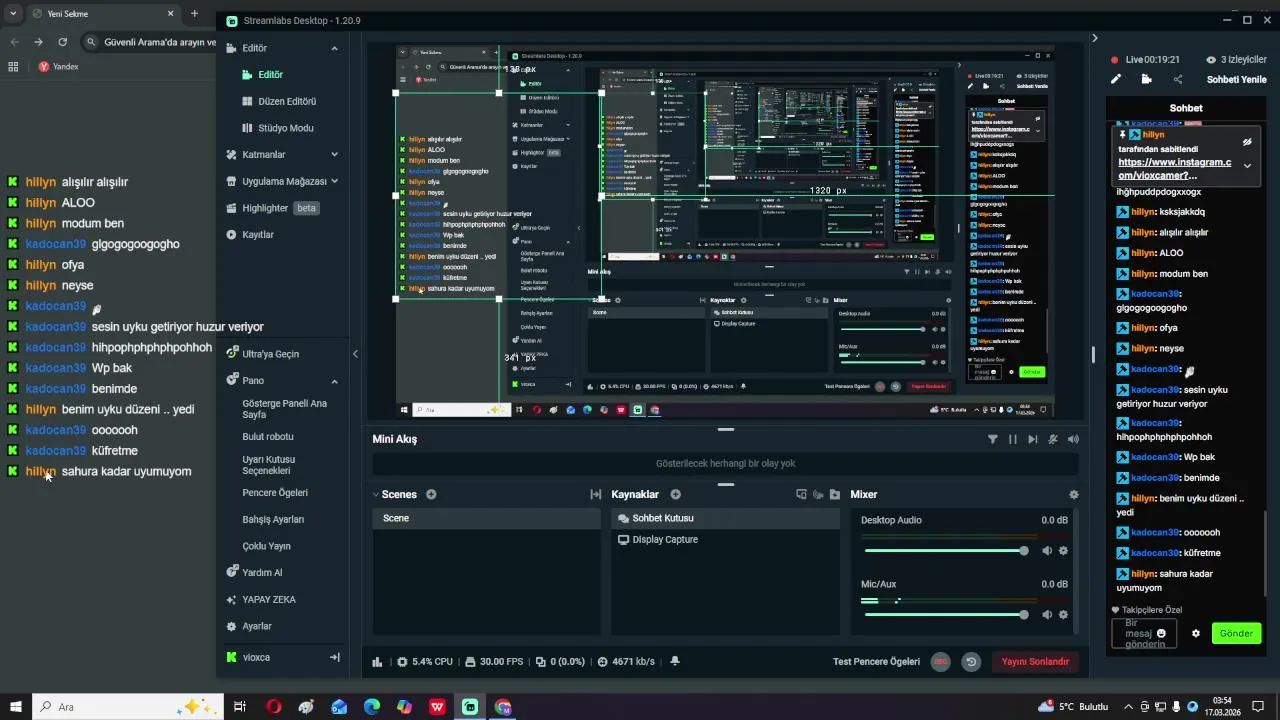Select the Sohbet Kutusu source
This screenshot has width=1280, height=720.
pos(726,518)
